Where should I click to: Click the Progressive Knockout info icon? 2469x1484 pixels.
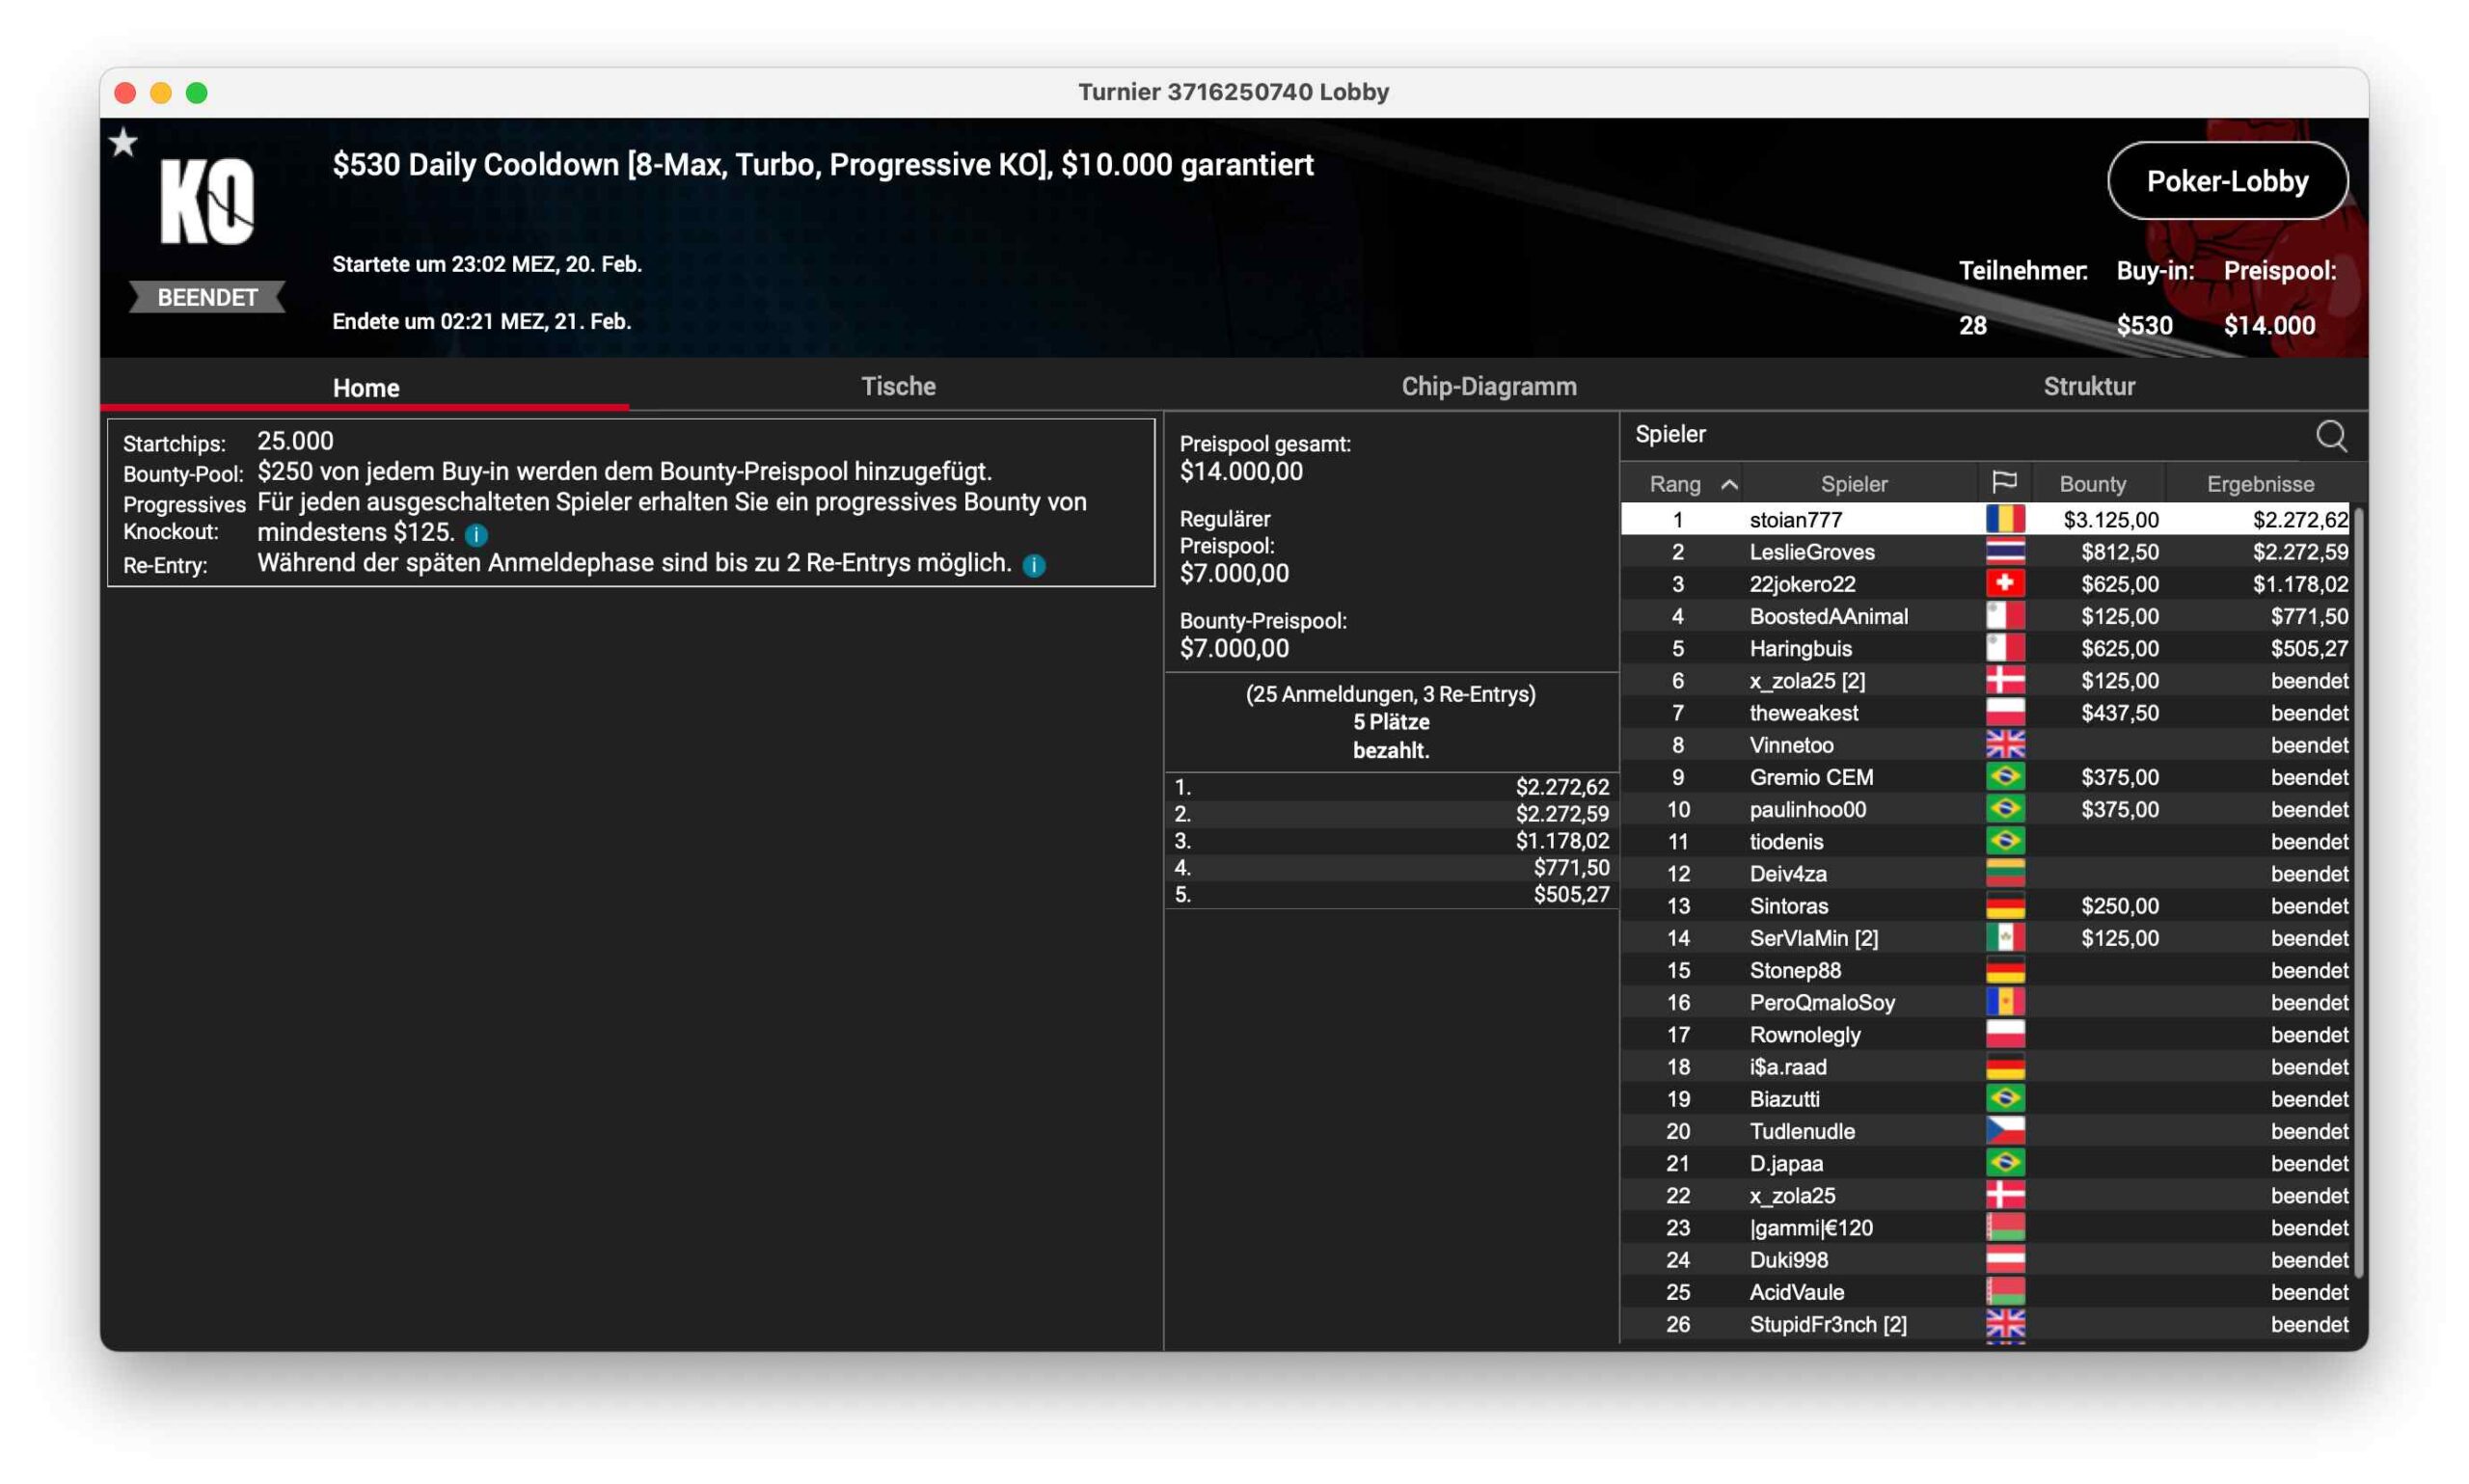tap(476, 535)
